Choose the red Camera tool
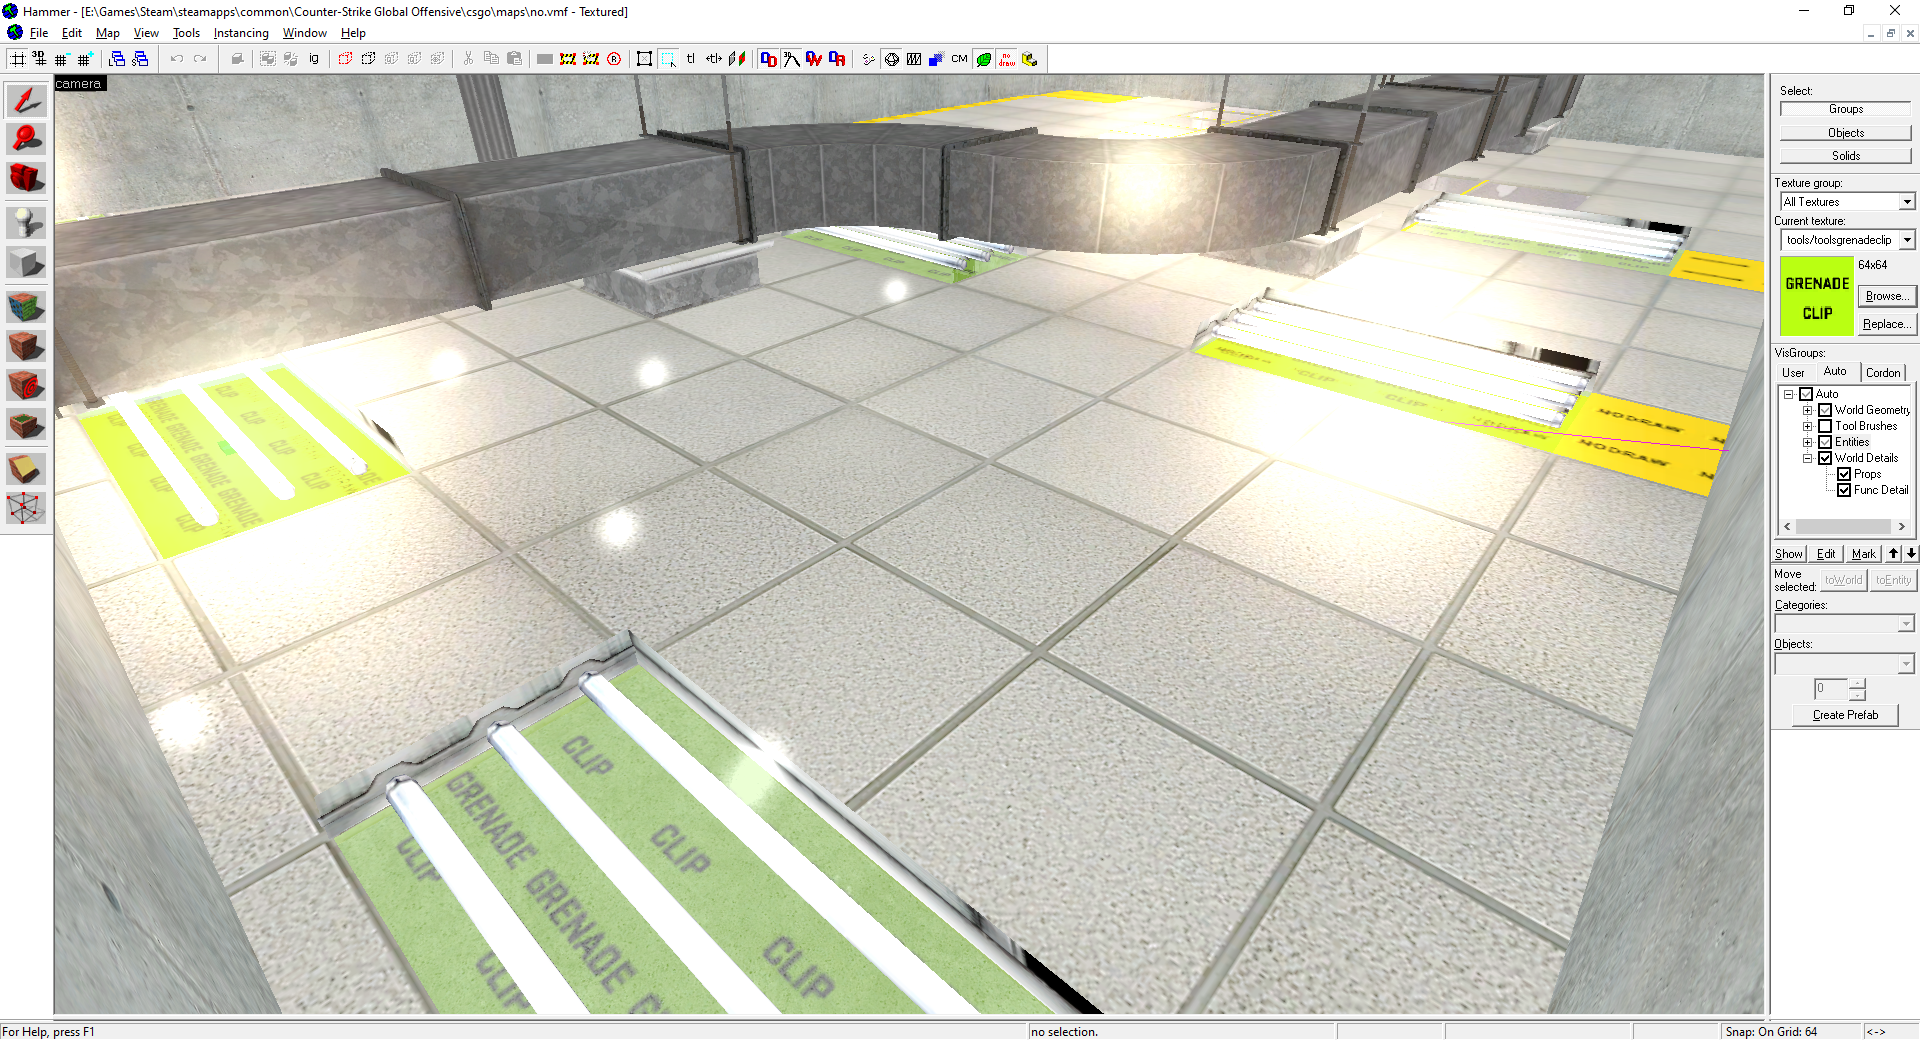This screenshot has width=1920, height=1040. click(26, 177)
